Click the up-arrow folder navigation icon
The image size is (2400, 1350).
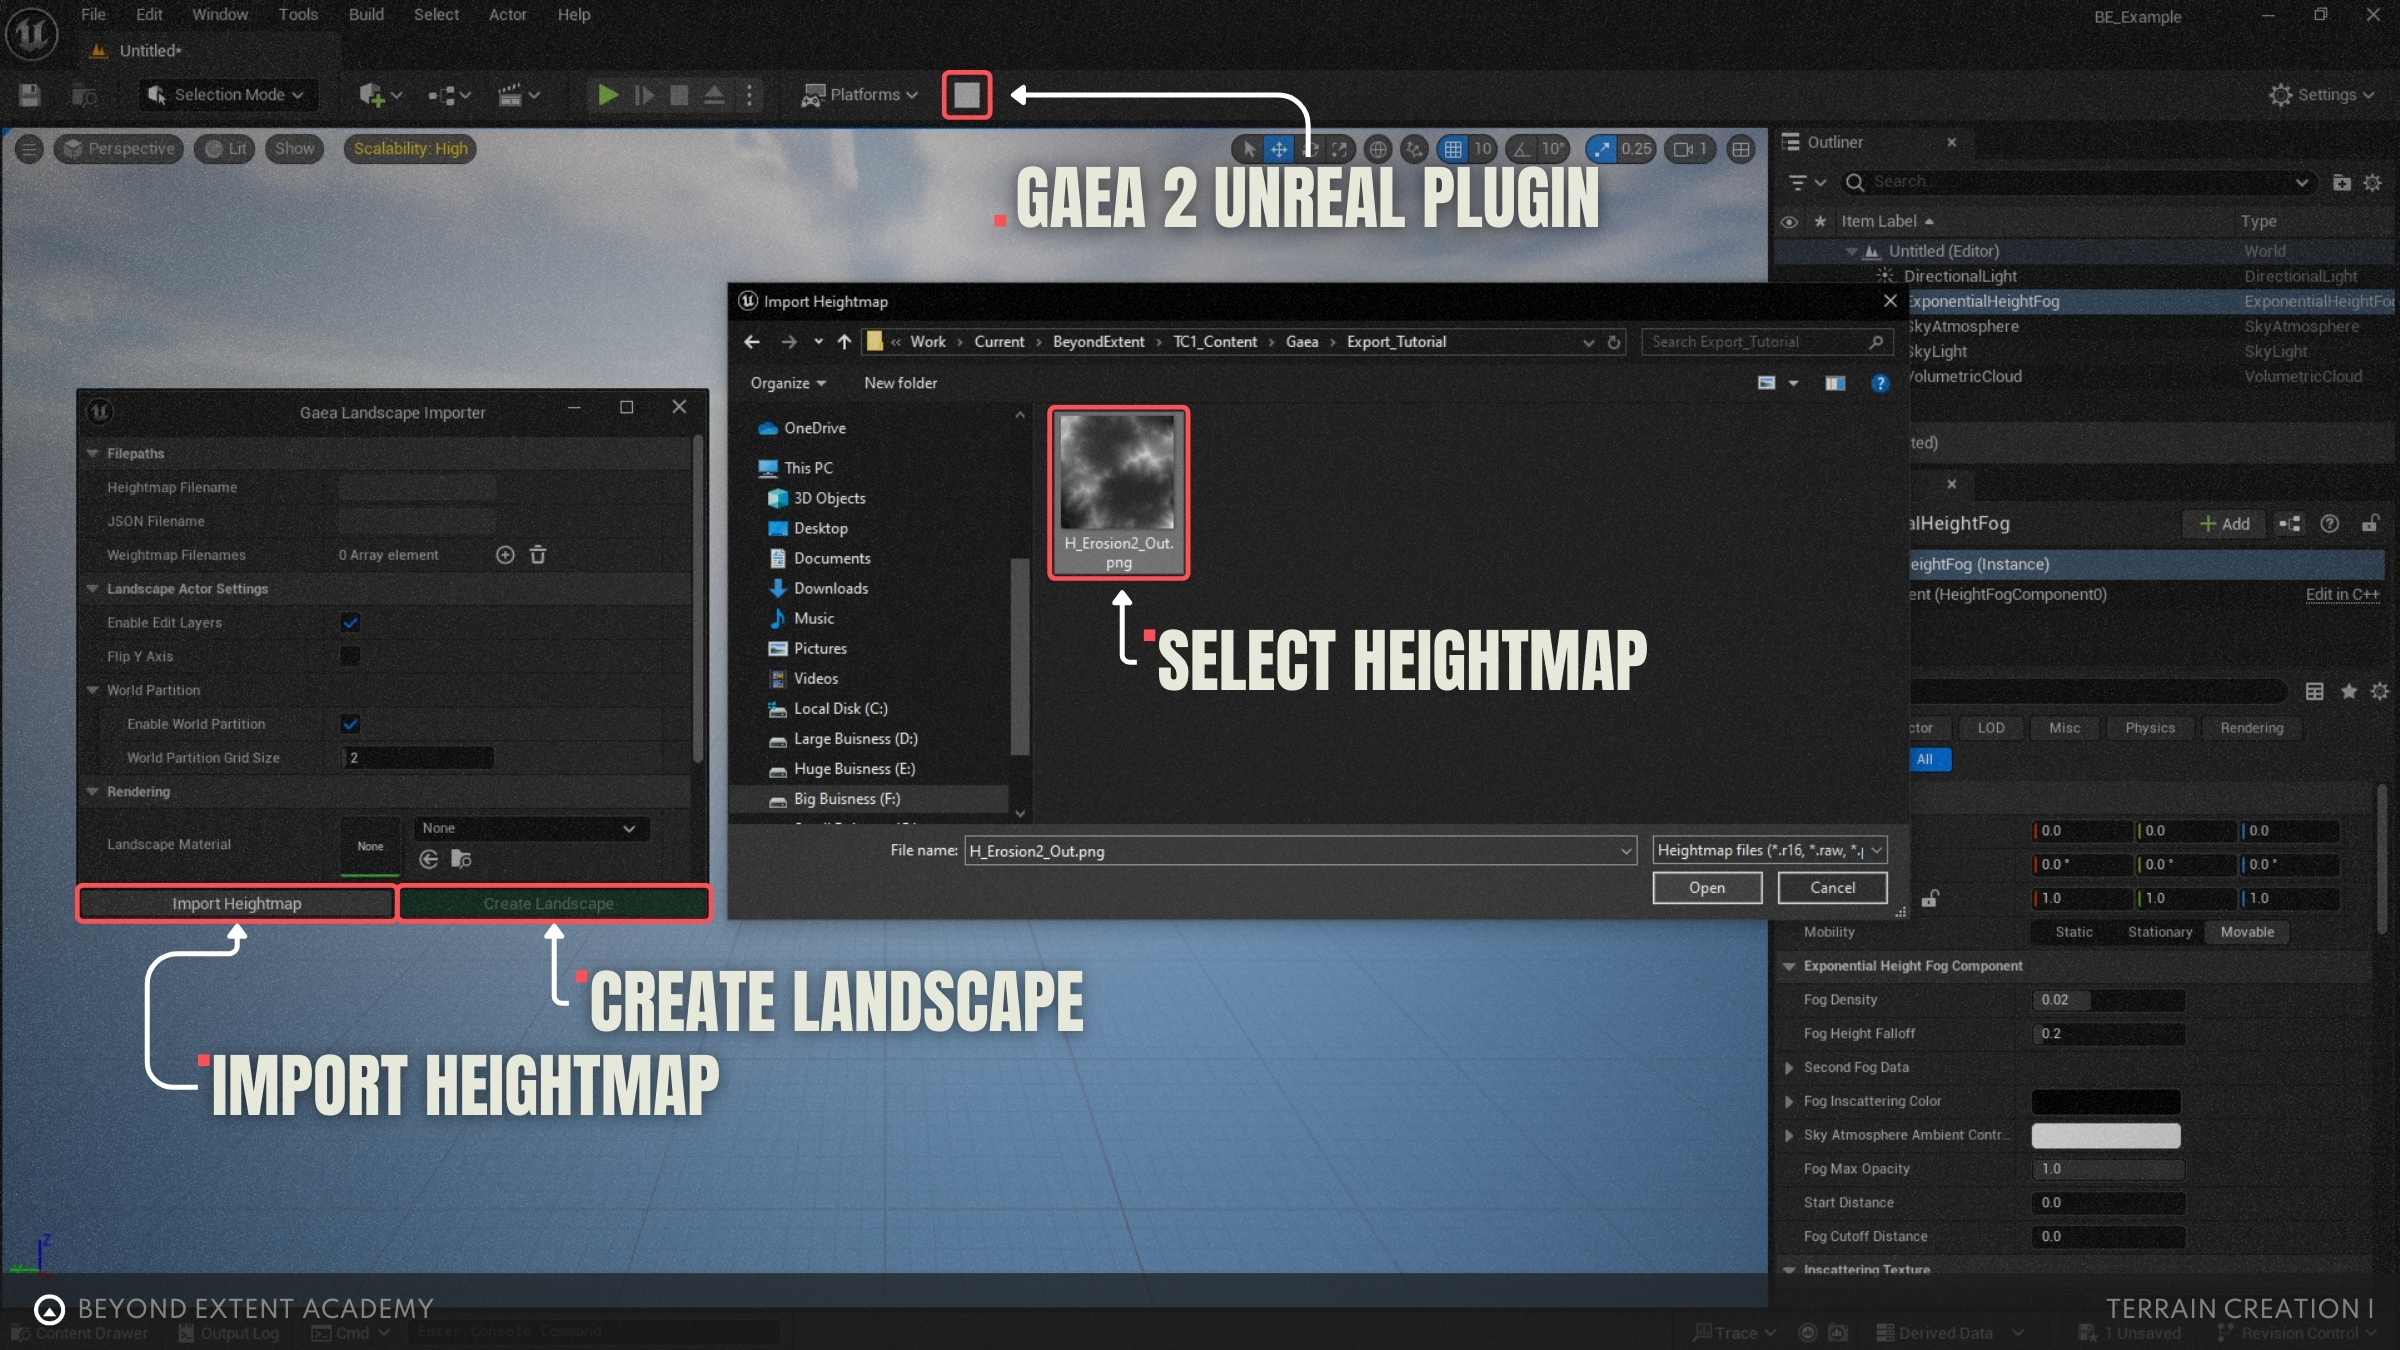tap(844, 342)
